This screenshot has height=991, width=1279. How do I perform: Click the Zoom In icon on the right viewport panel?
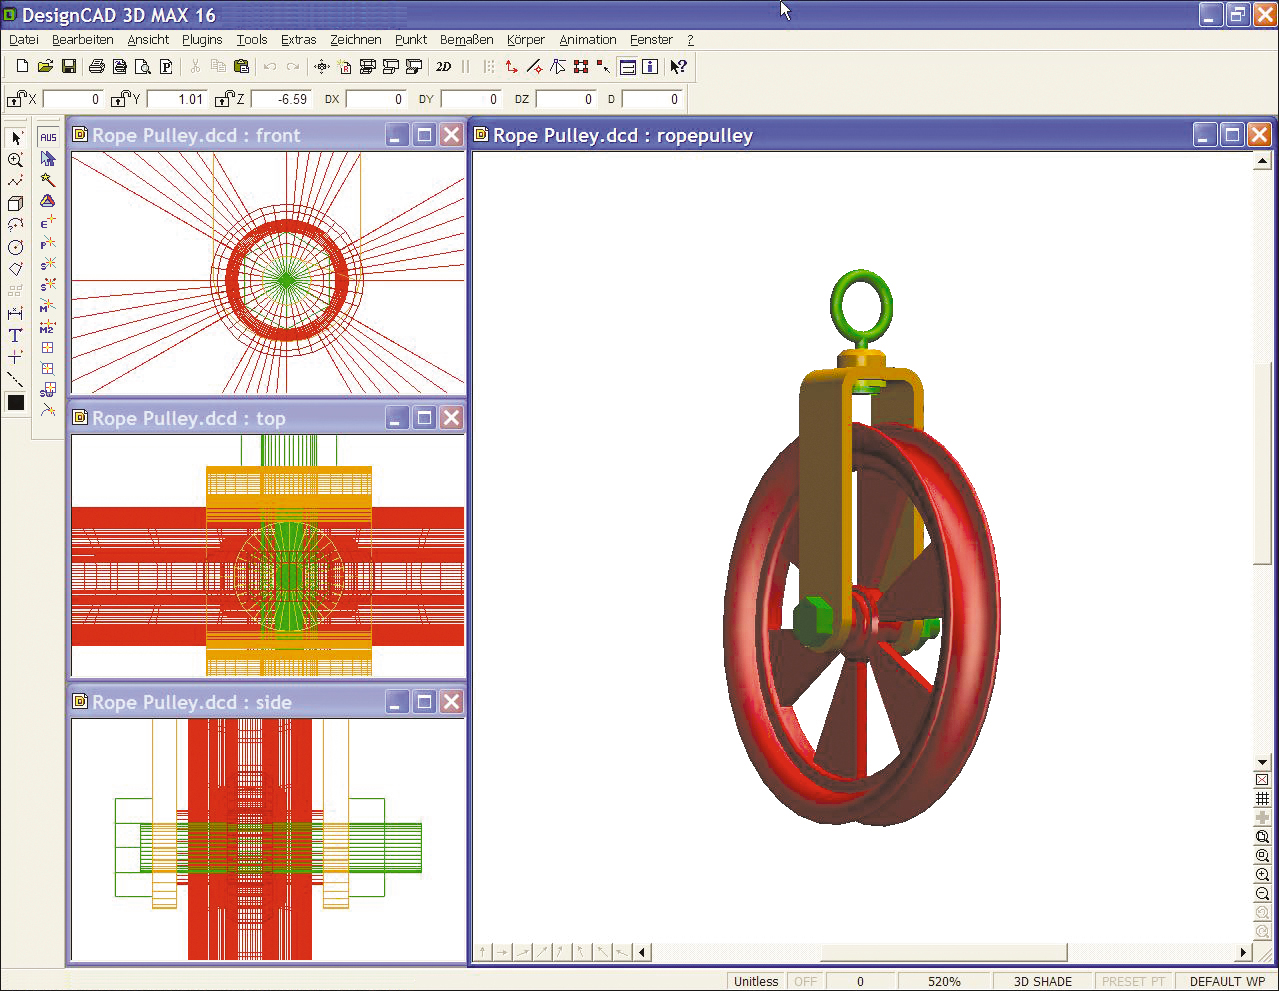[1262, 874]
